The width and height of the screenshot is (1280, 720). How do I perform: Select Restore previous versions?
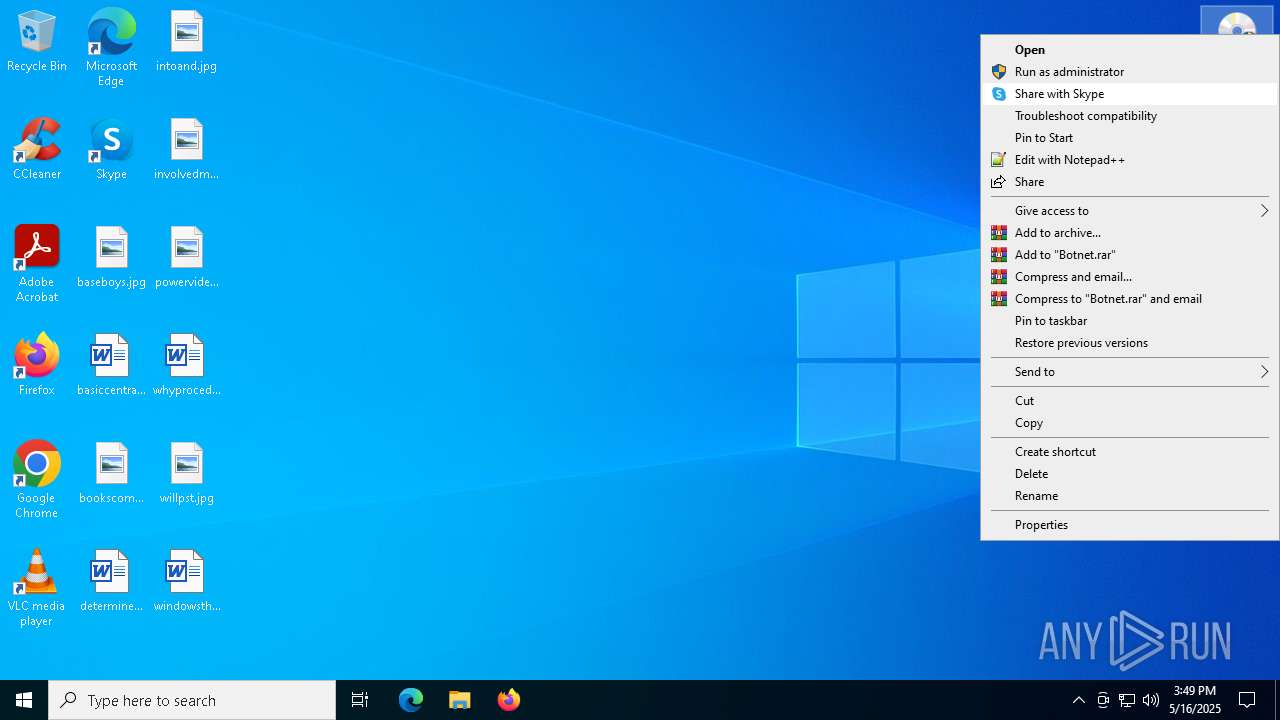[x=1130, y=343]
